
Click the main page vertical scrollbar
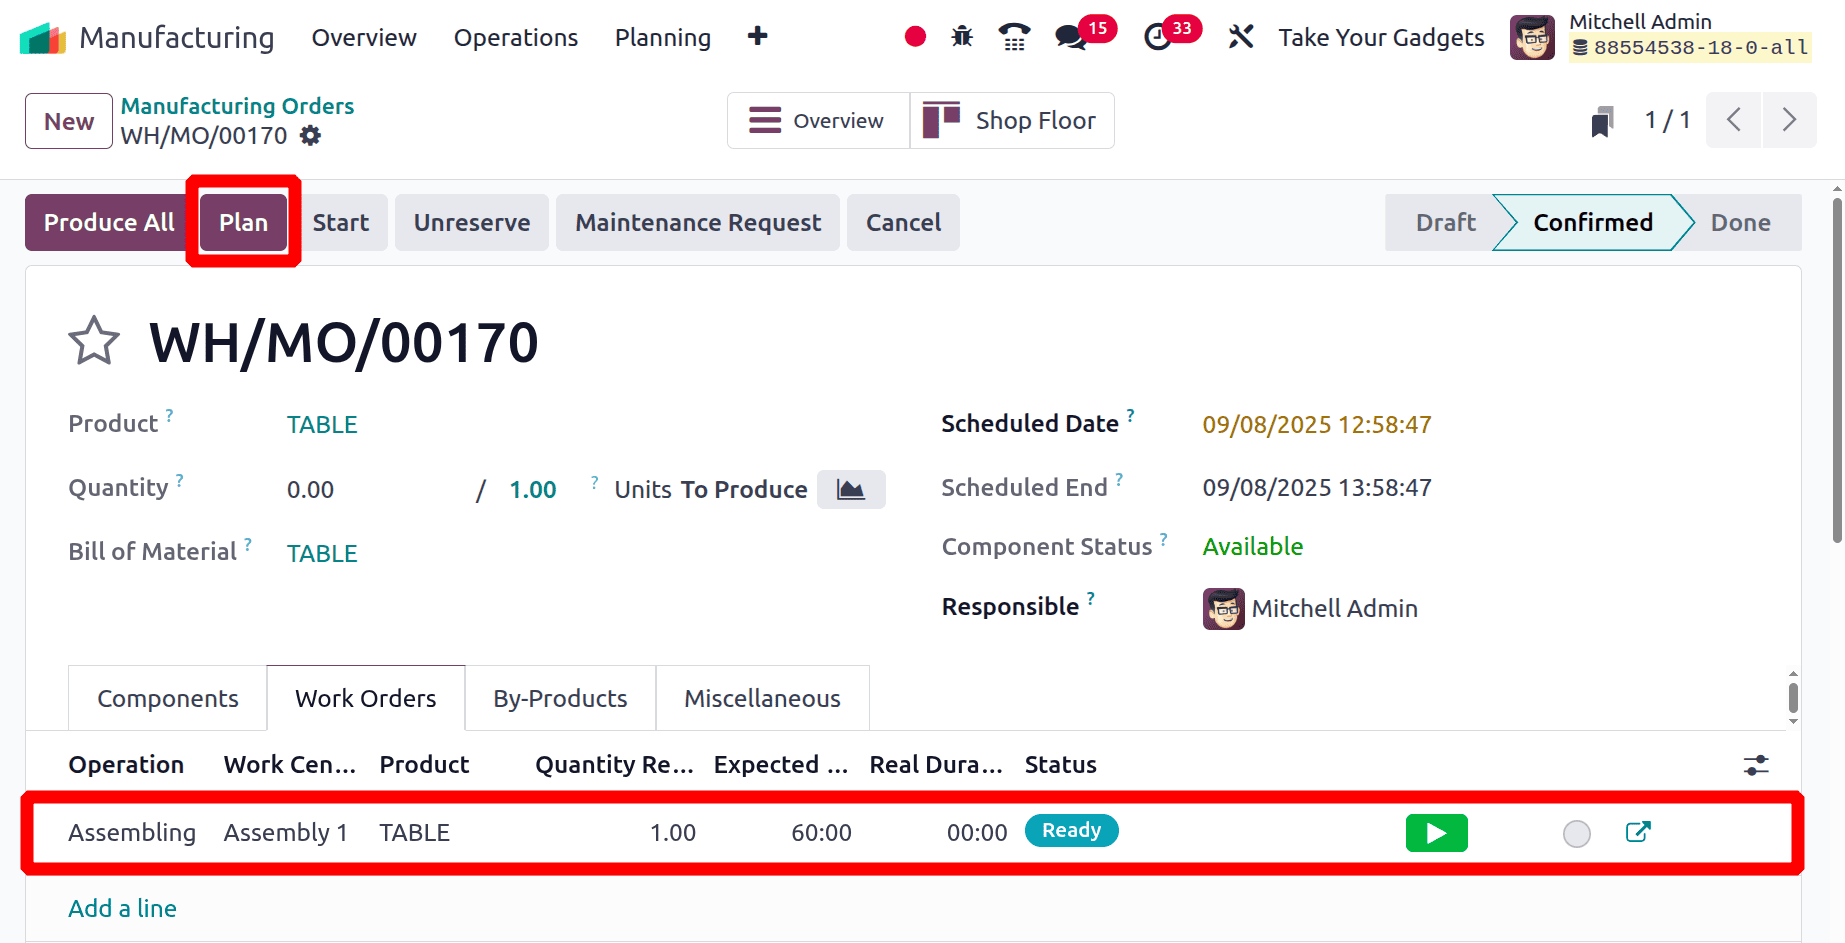[x=1837, y=370]
